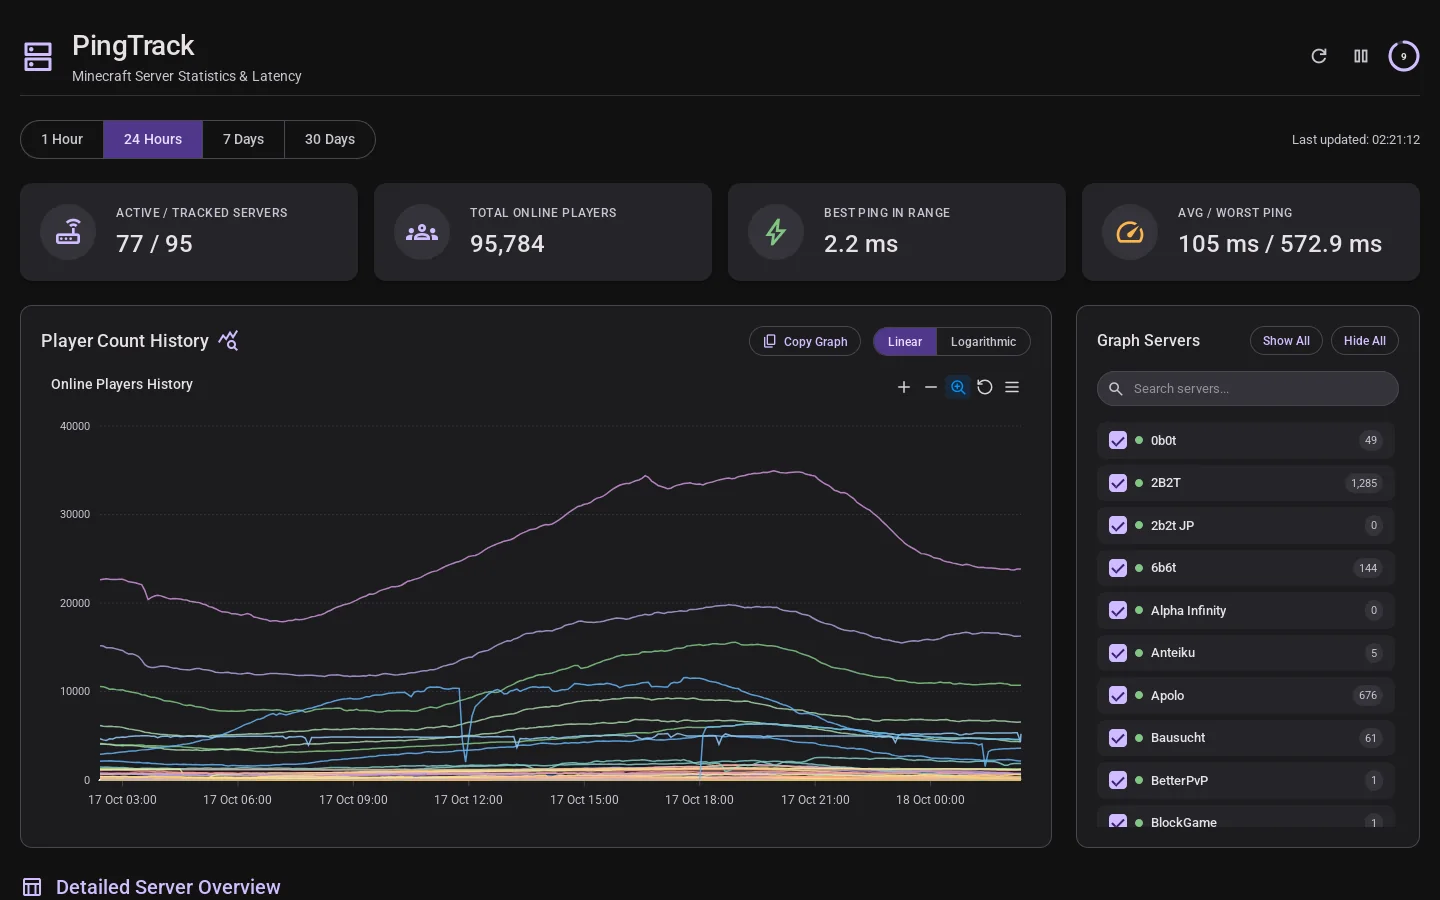This screenshot has width=1440, height=900.
Task: Uncheck the 0b0t server checkbox
Action: [1118, 440]
